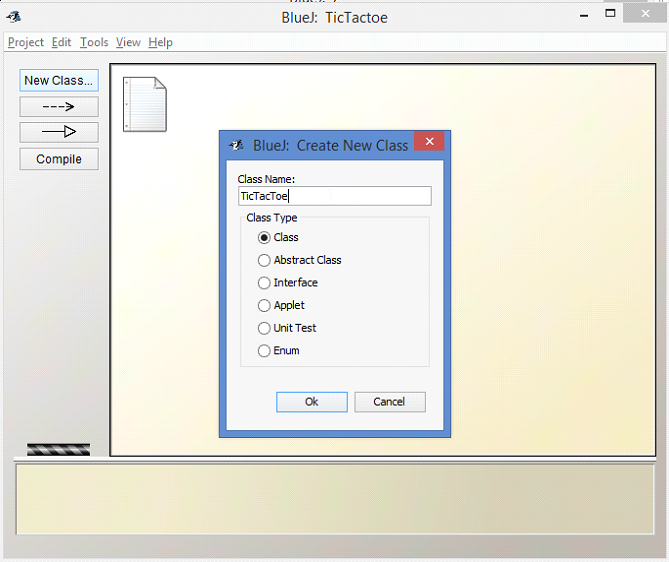Click the object bench area at bottom
The width and height of the screenshot is (669, 562).
click(x=335, y=499)
